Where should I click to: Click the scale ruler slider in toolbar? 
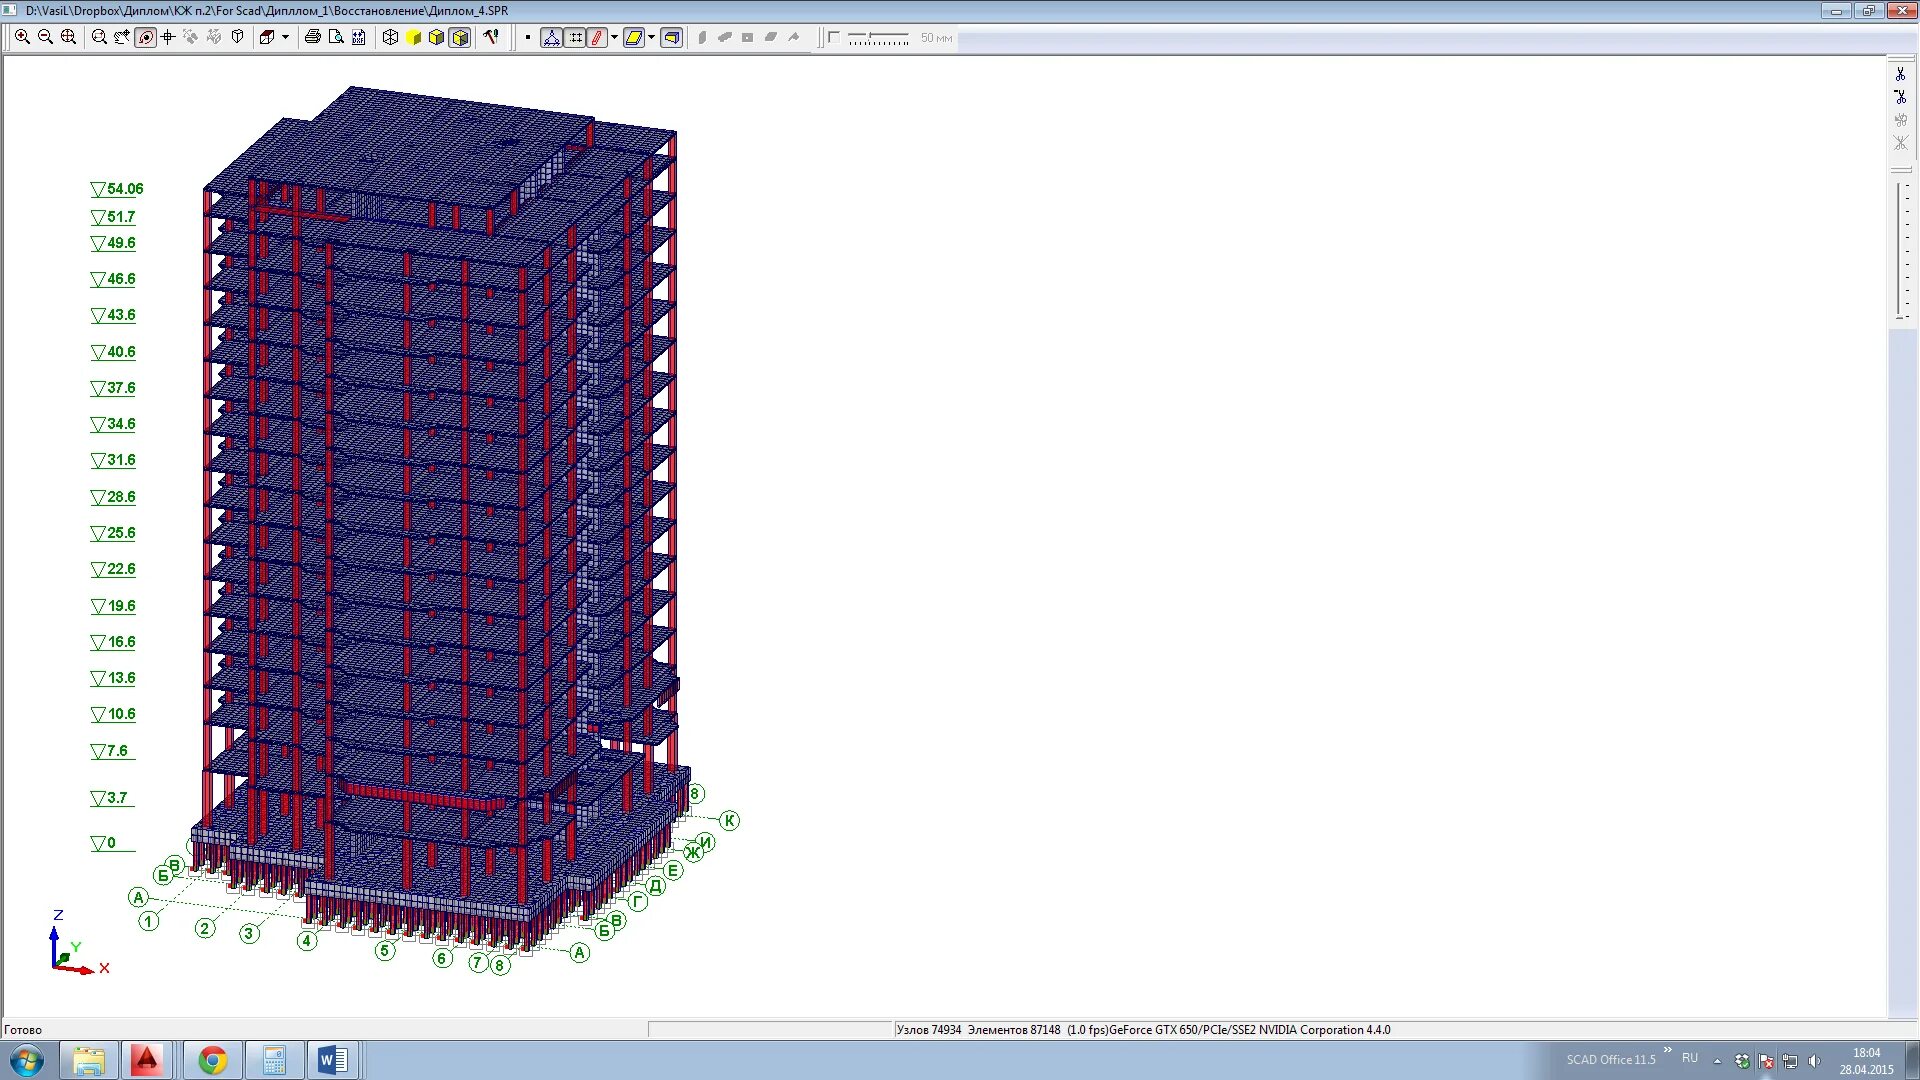(878, 38)
